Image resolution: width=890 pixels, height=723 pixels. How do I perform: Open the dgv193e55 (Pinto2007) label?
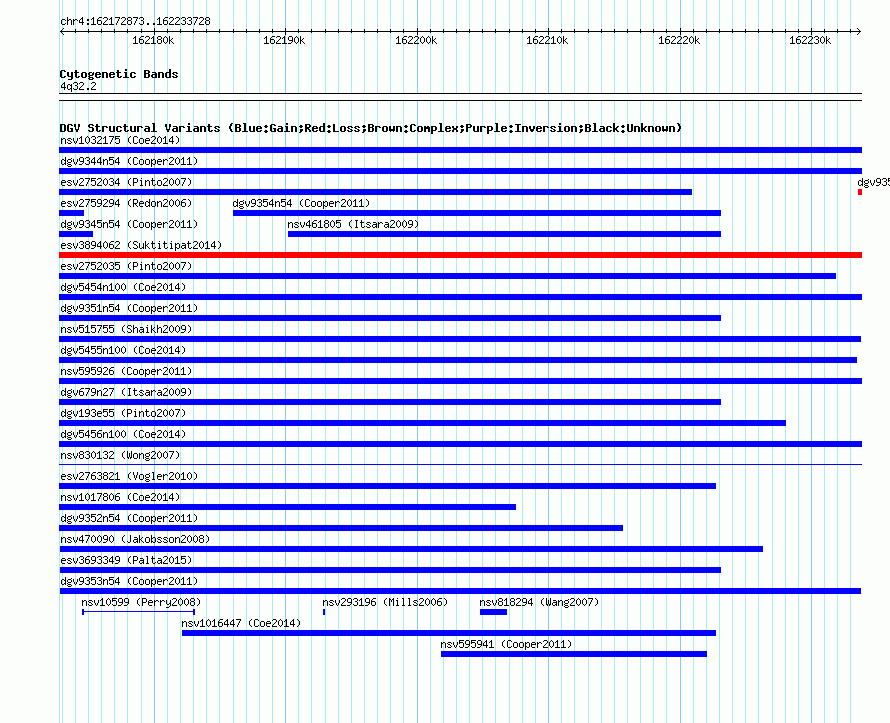coord(123,413)
